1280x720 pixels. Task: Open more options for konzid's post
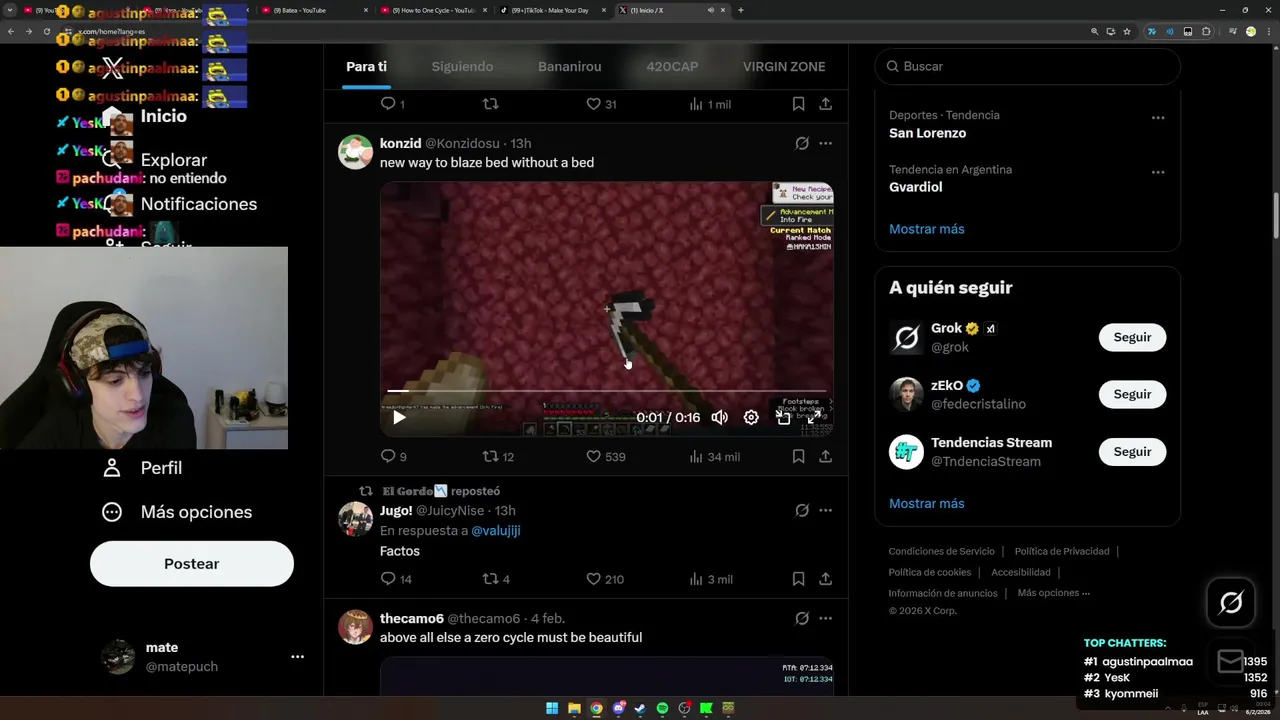825,144
